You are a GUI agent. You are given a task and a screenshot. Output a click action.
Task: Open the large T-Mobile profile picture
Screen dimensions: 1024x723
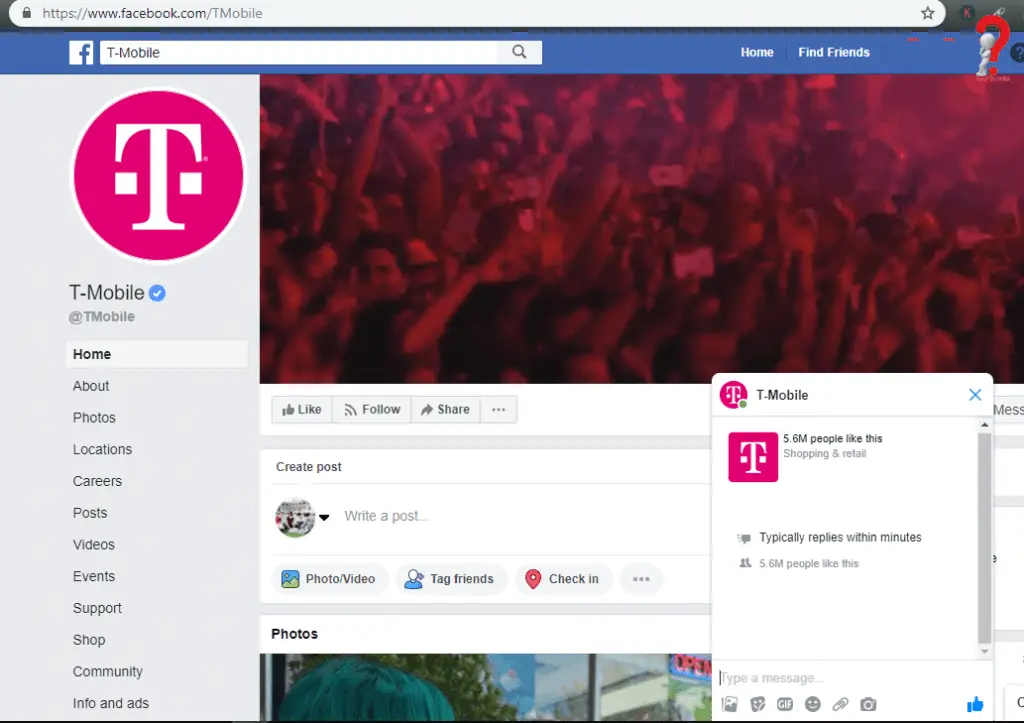click(x=159, y=176)
